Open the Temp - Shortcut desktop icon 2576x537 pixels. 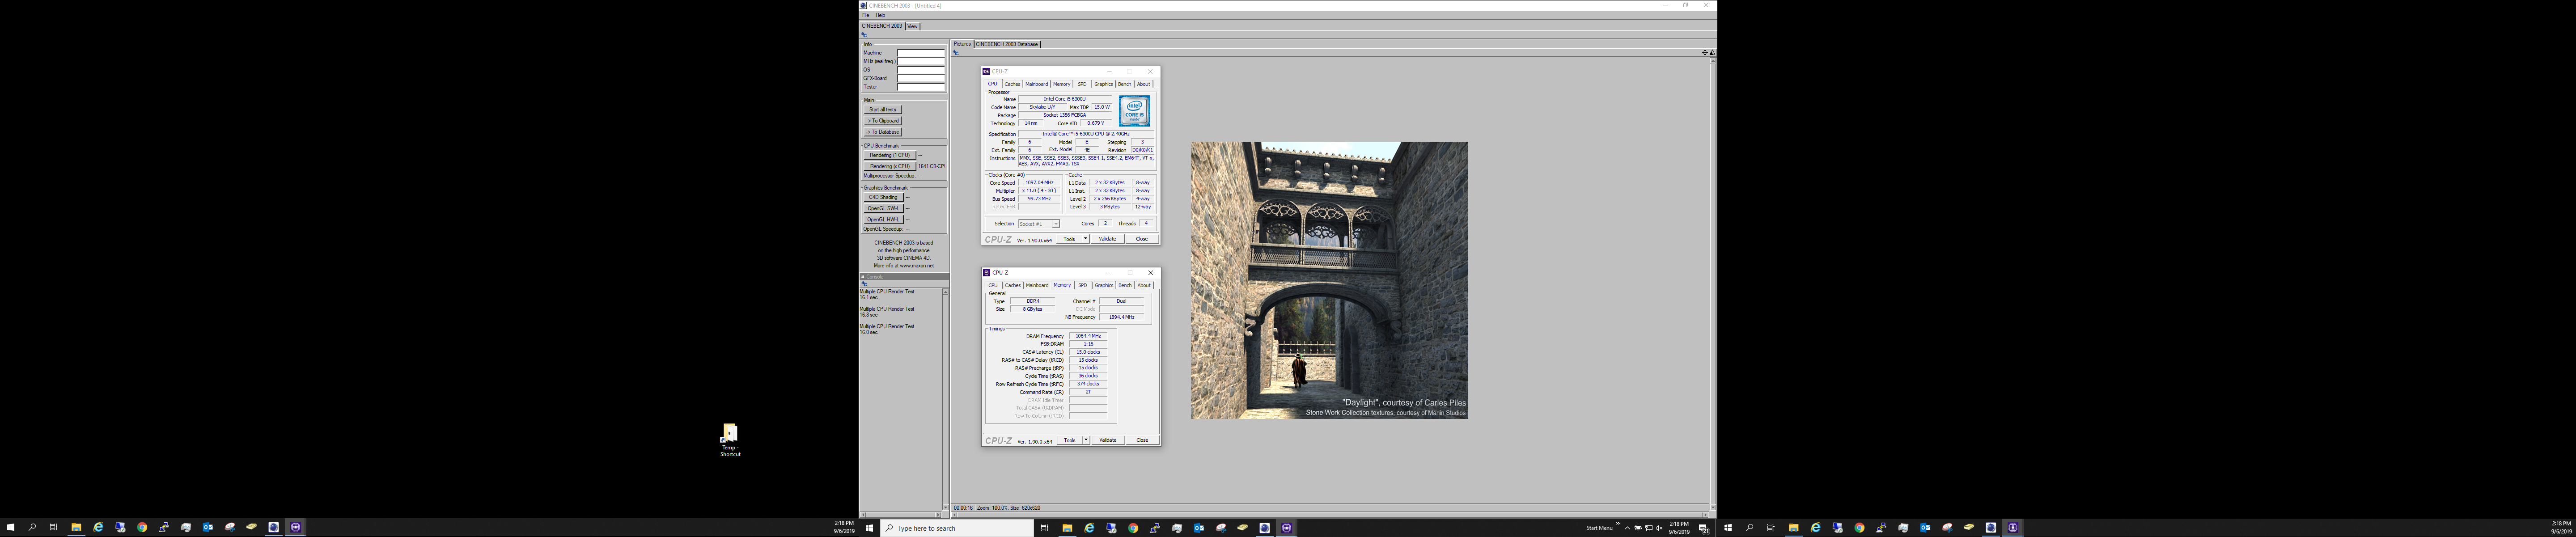(x=730, y=440)
